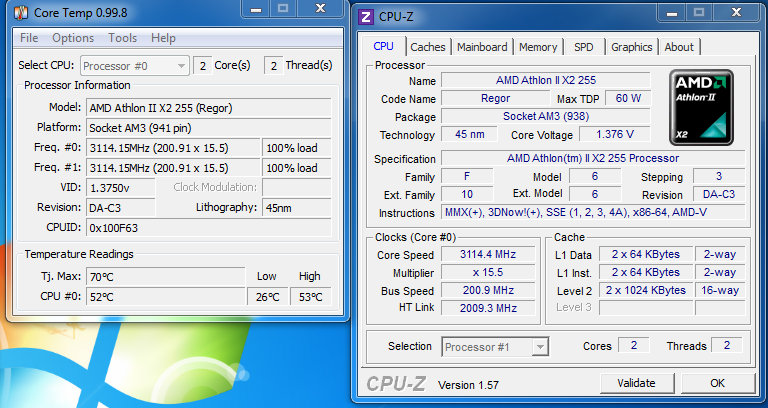Screen dimensions: 768x408
Task: Click the cores count box in Core Temp
Action: (203, 66)
